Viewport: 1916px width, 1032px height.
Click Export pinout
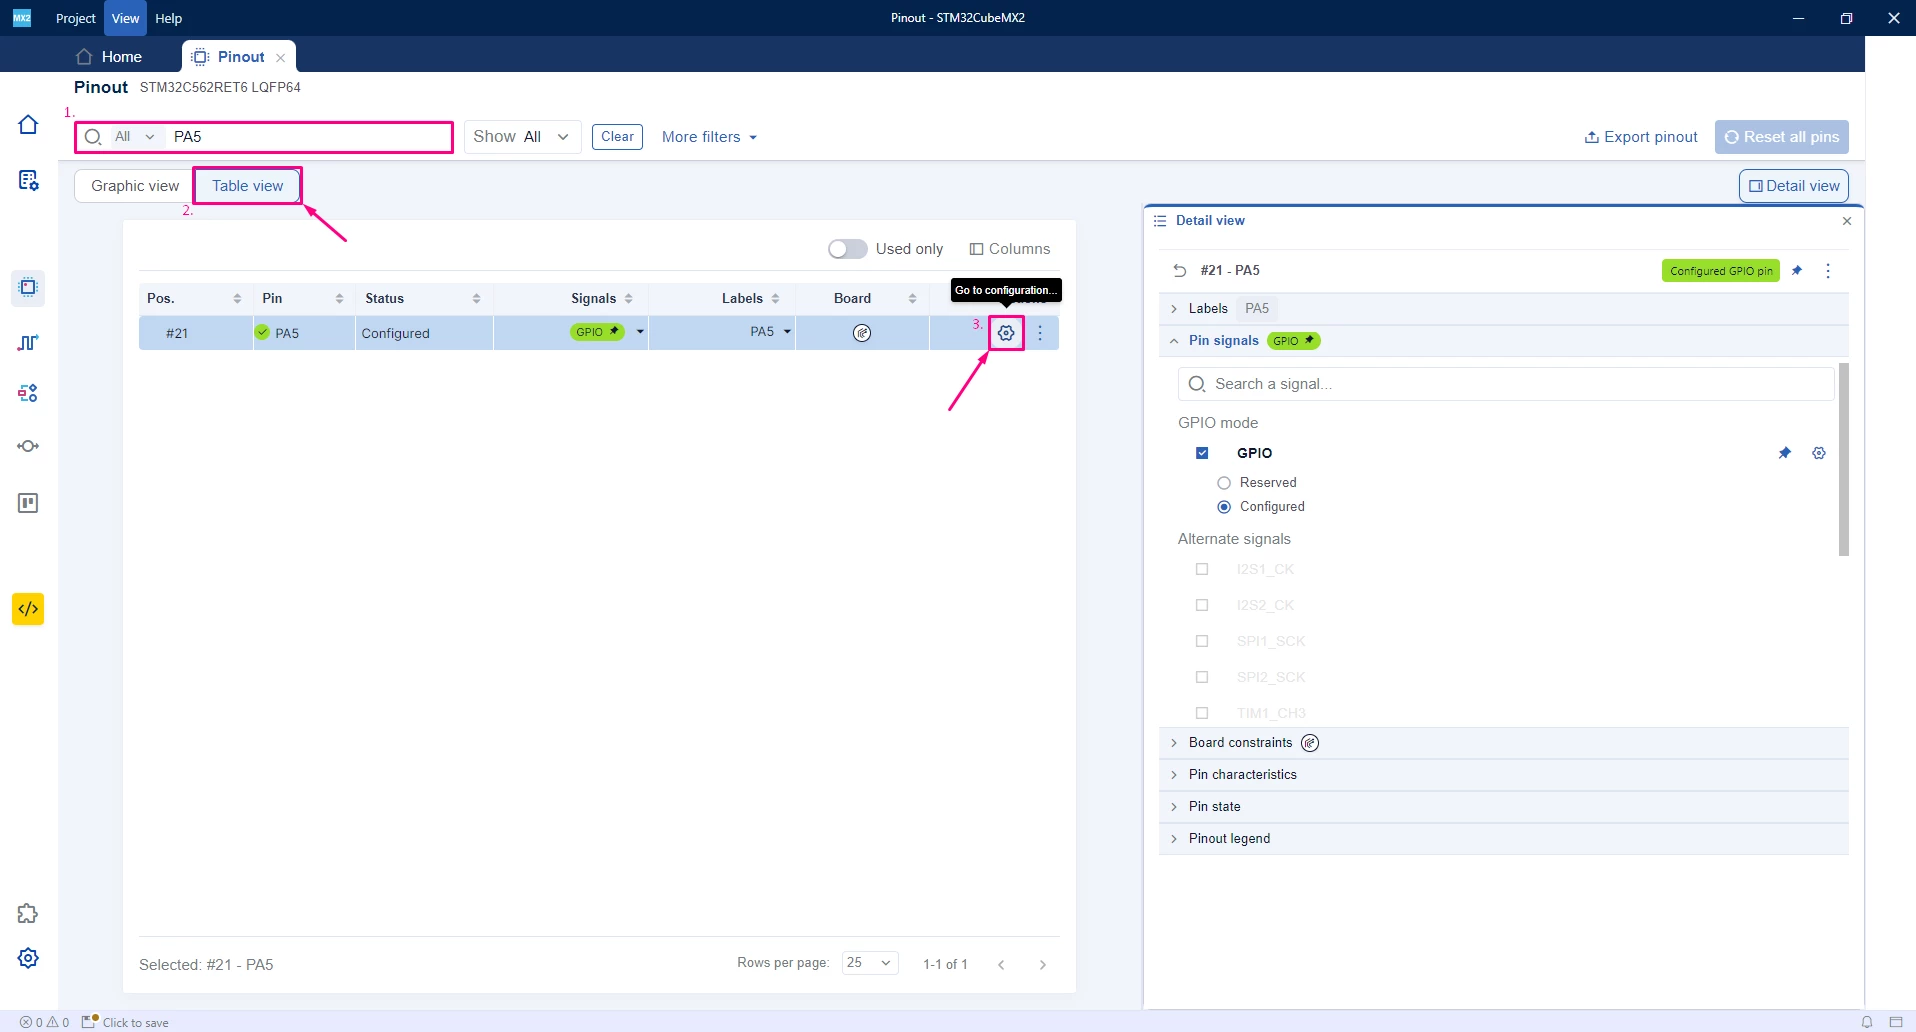point(1641,137)
